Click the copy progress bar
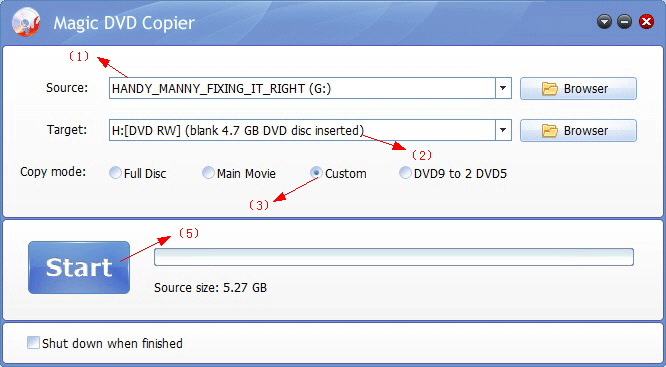The image size is (666, 367). click(x=394, y=257)
